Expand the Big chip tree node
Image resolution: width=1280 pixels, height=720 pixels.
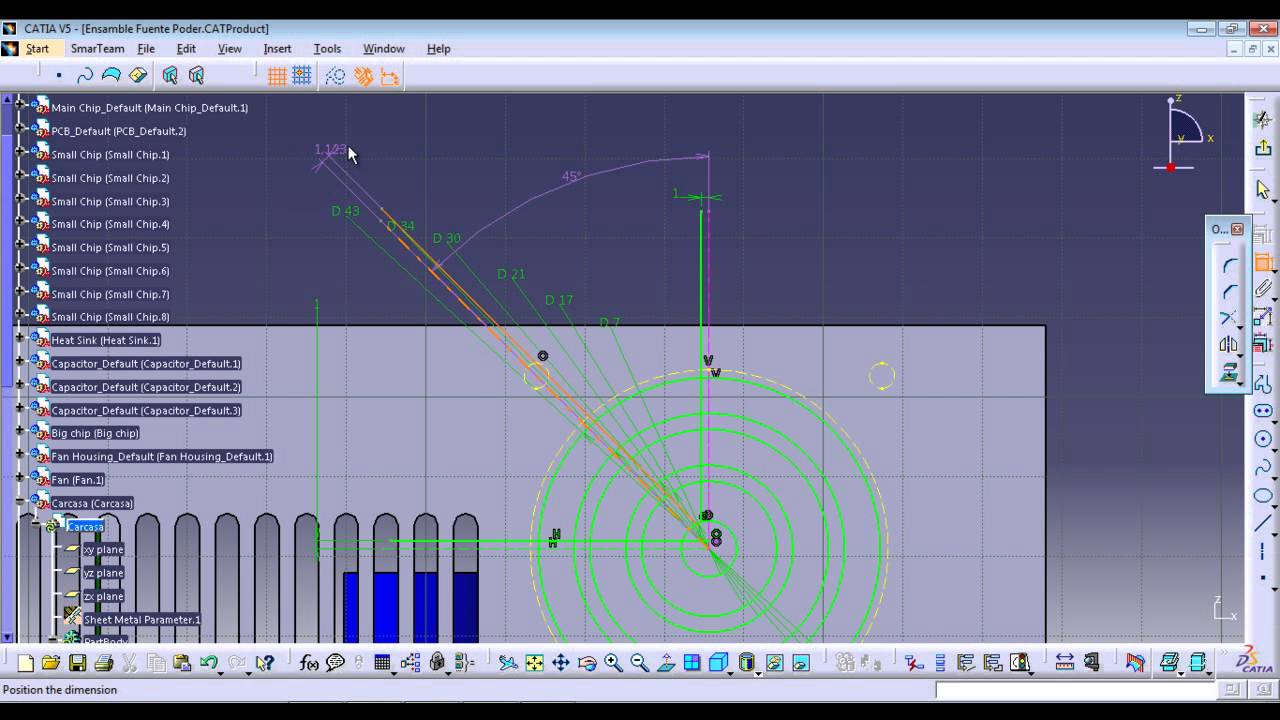point(20,430)
